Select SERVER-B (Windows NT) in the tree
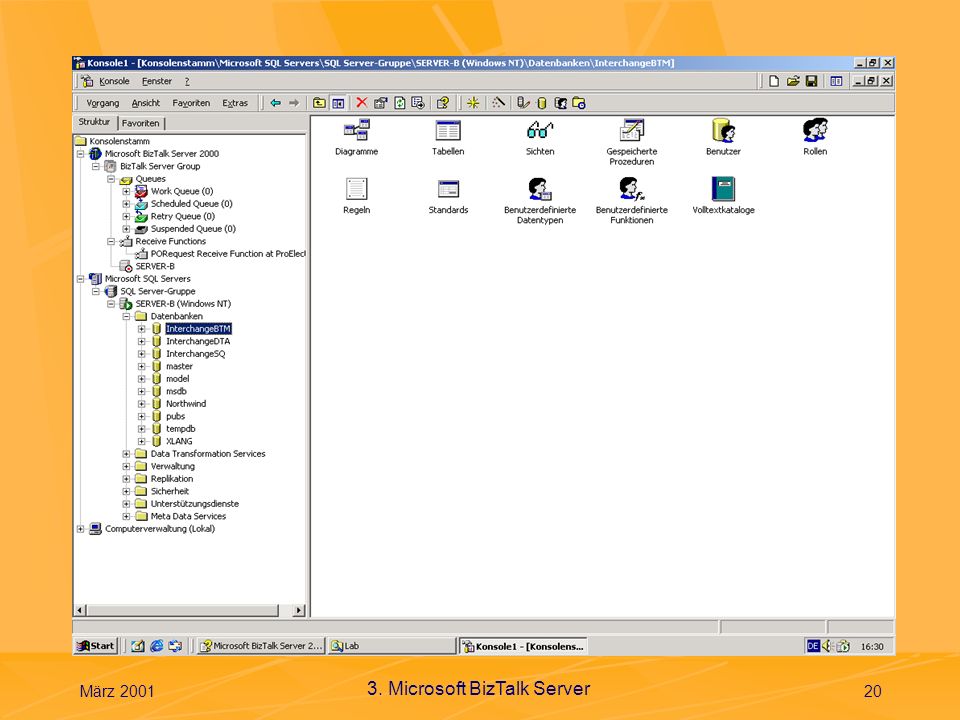Screen dimensions: 960x720 coord(183,304)
